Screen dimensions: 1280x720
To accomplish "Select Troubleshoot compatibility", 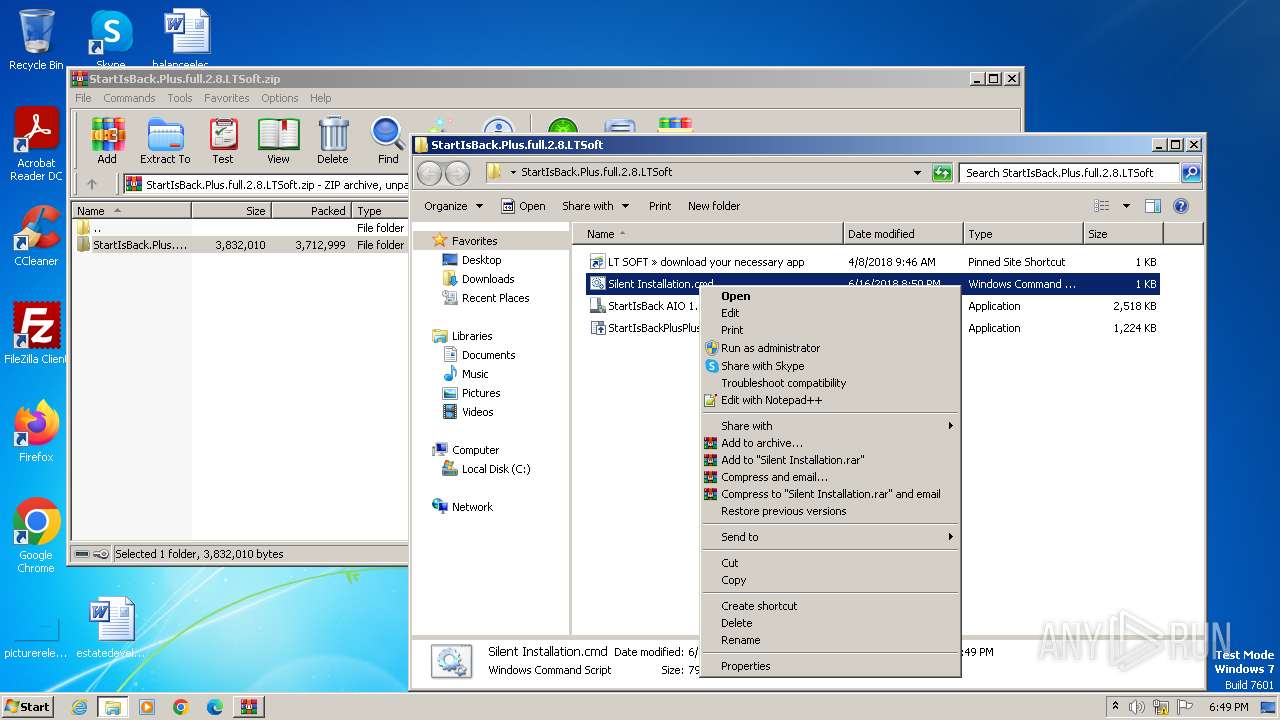I will (x=830, y=383).
